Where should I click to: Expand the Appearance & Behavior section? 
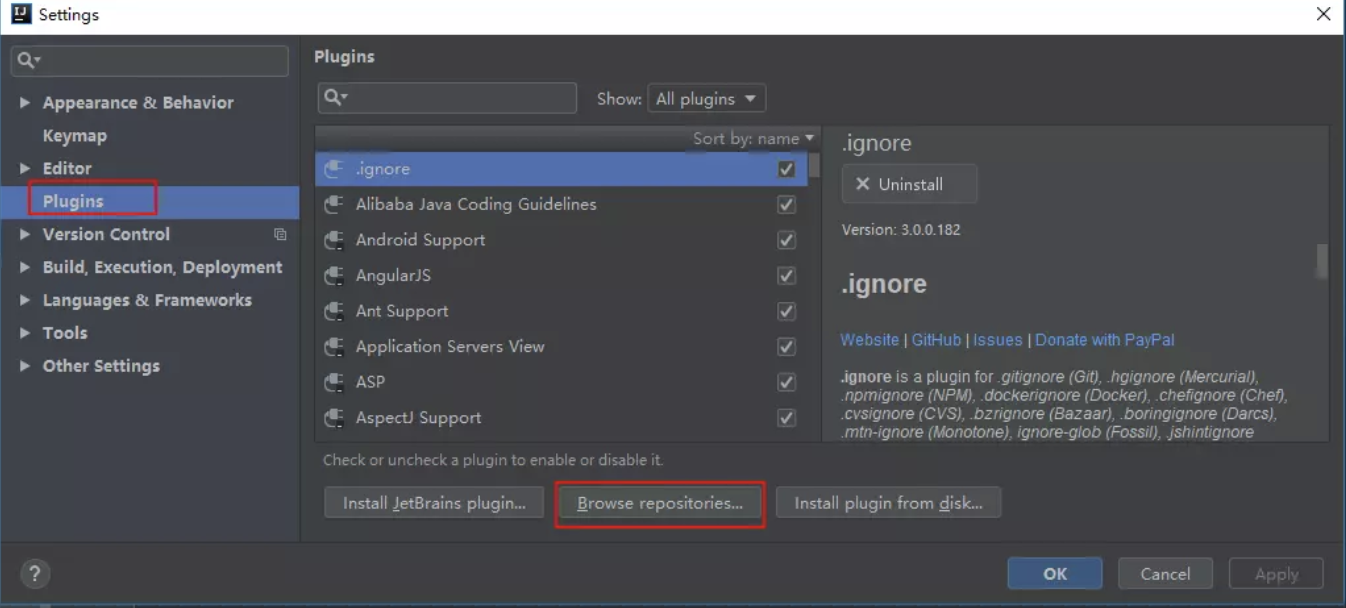[25, 103]
